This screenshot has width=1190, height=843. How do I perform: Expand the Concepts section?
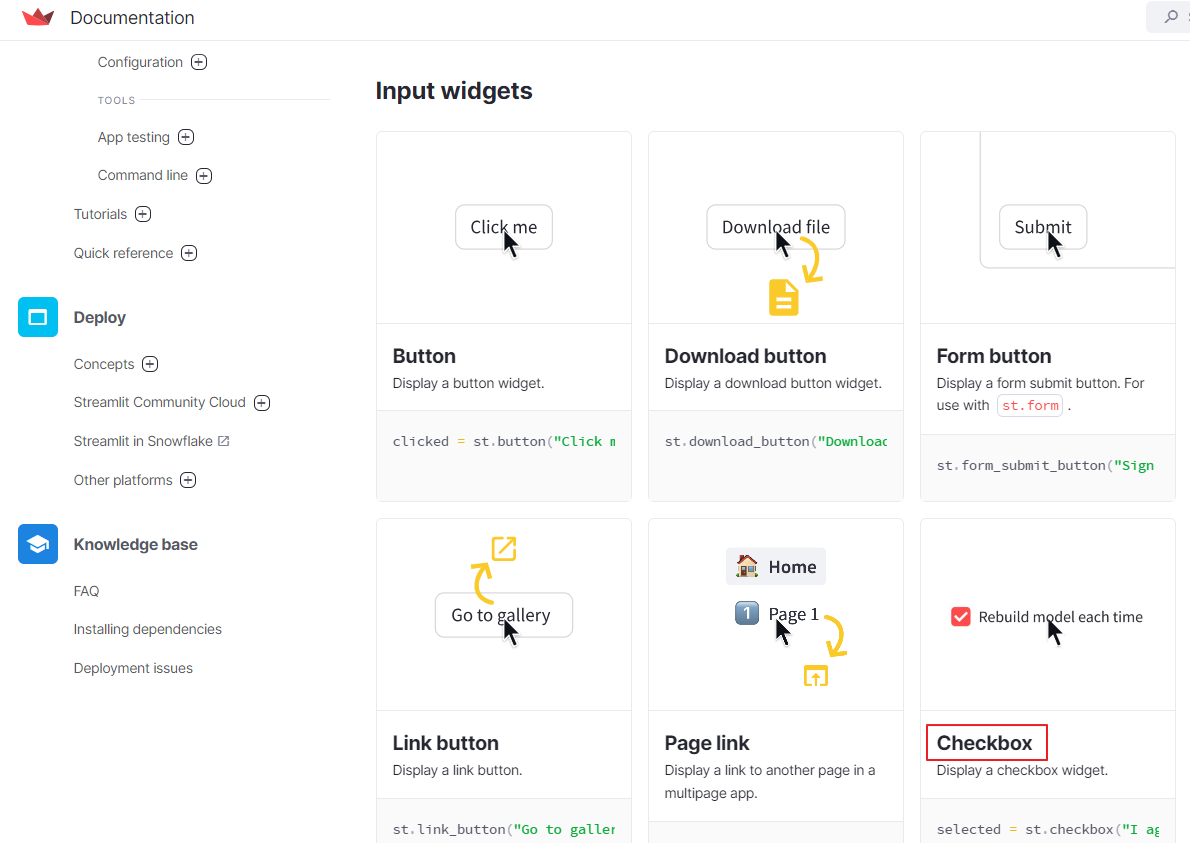(x=150, y=364)
